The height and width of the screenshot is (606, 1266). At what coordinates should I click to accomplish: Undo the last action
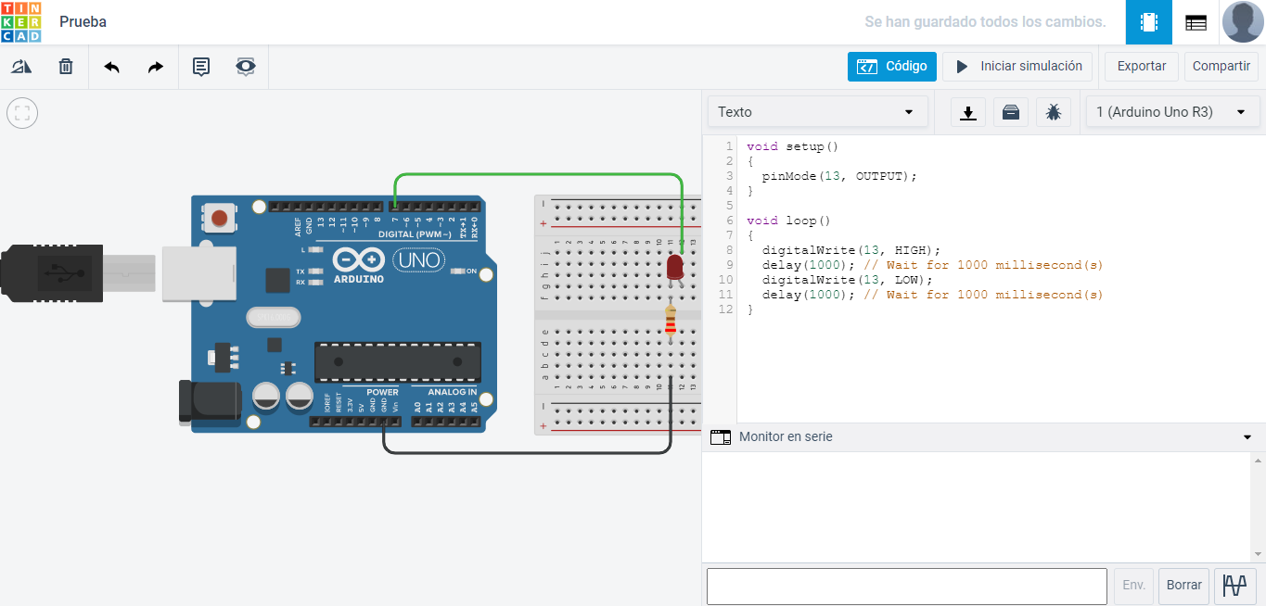point(112,67)
